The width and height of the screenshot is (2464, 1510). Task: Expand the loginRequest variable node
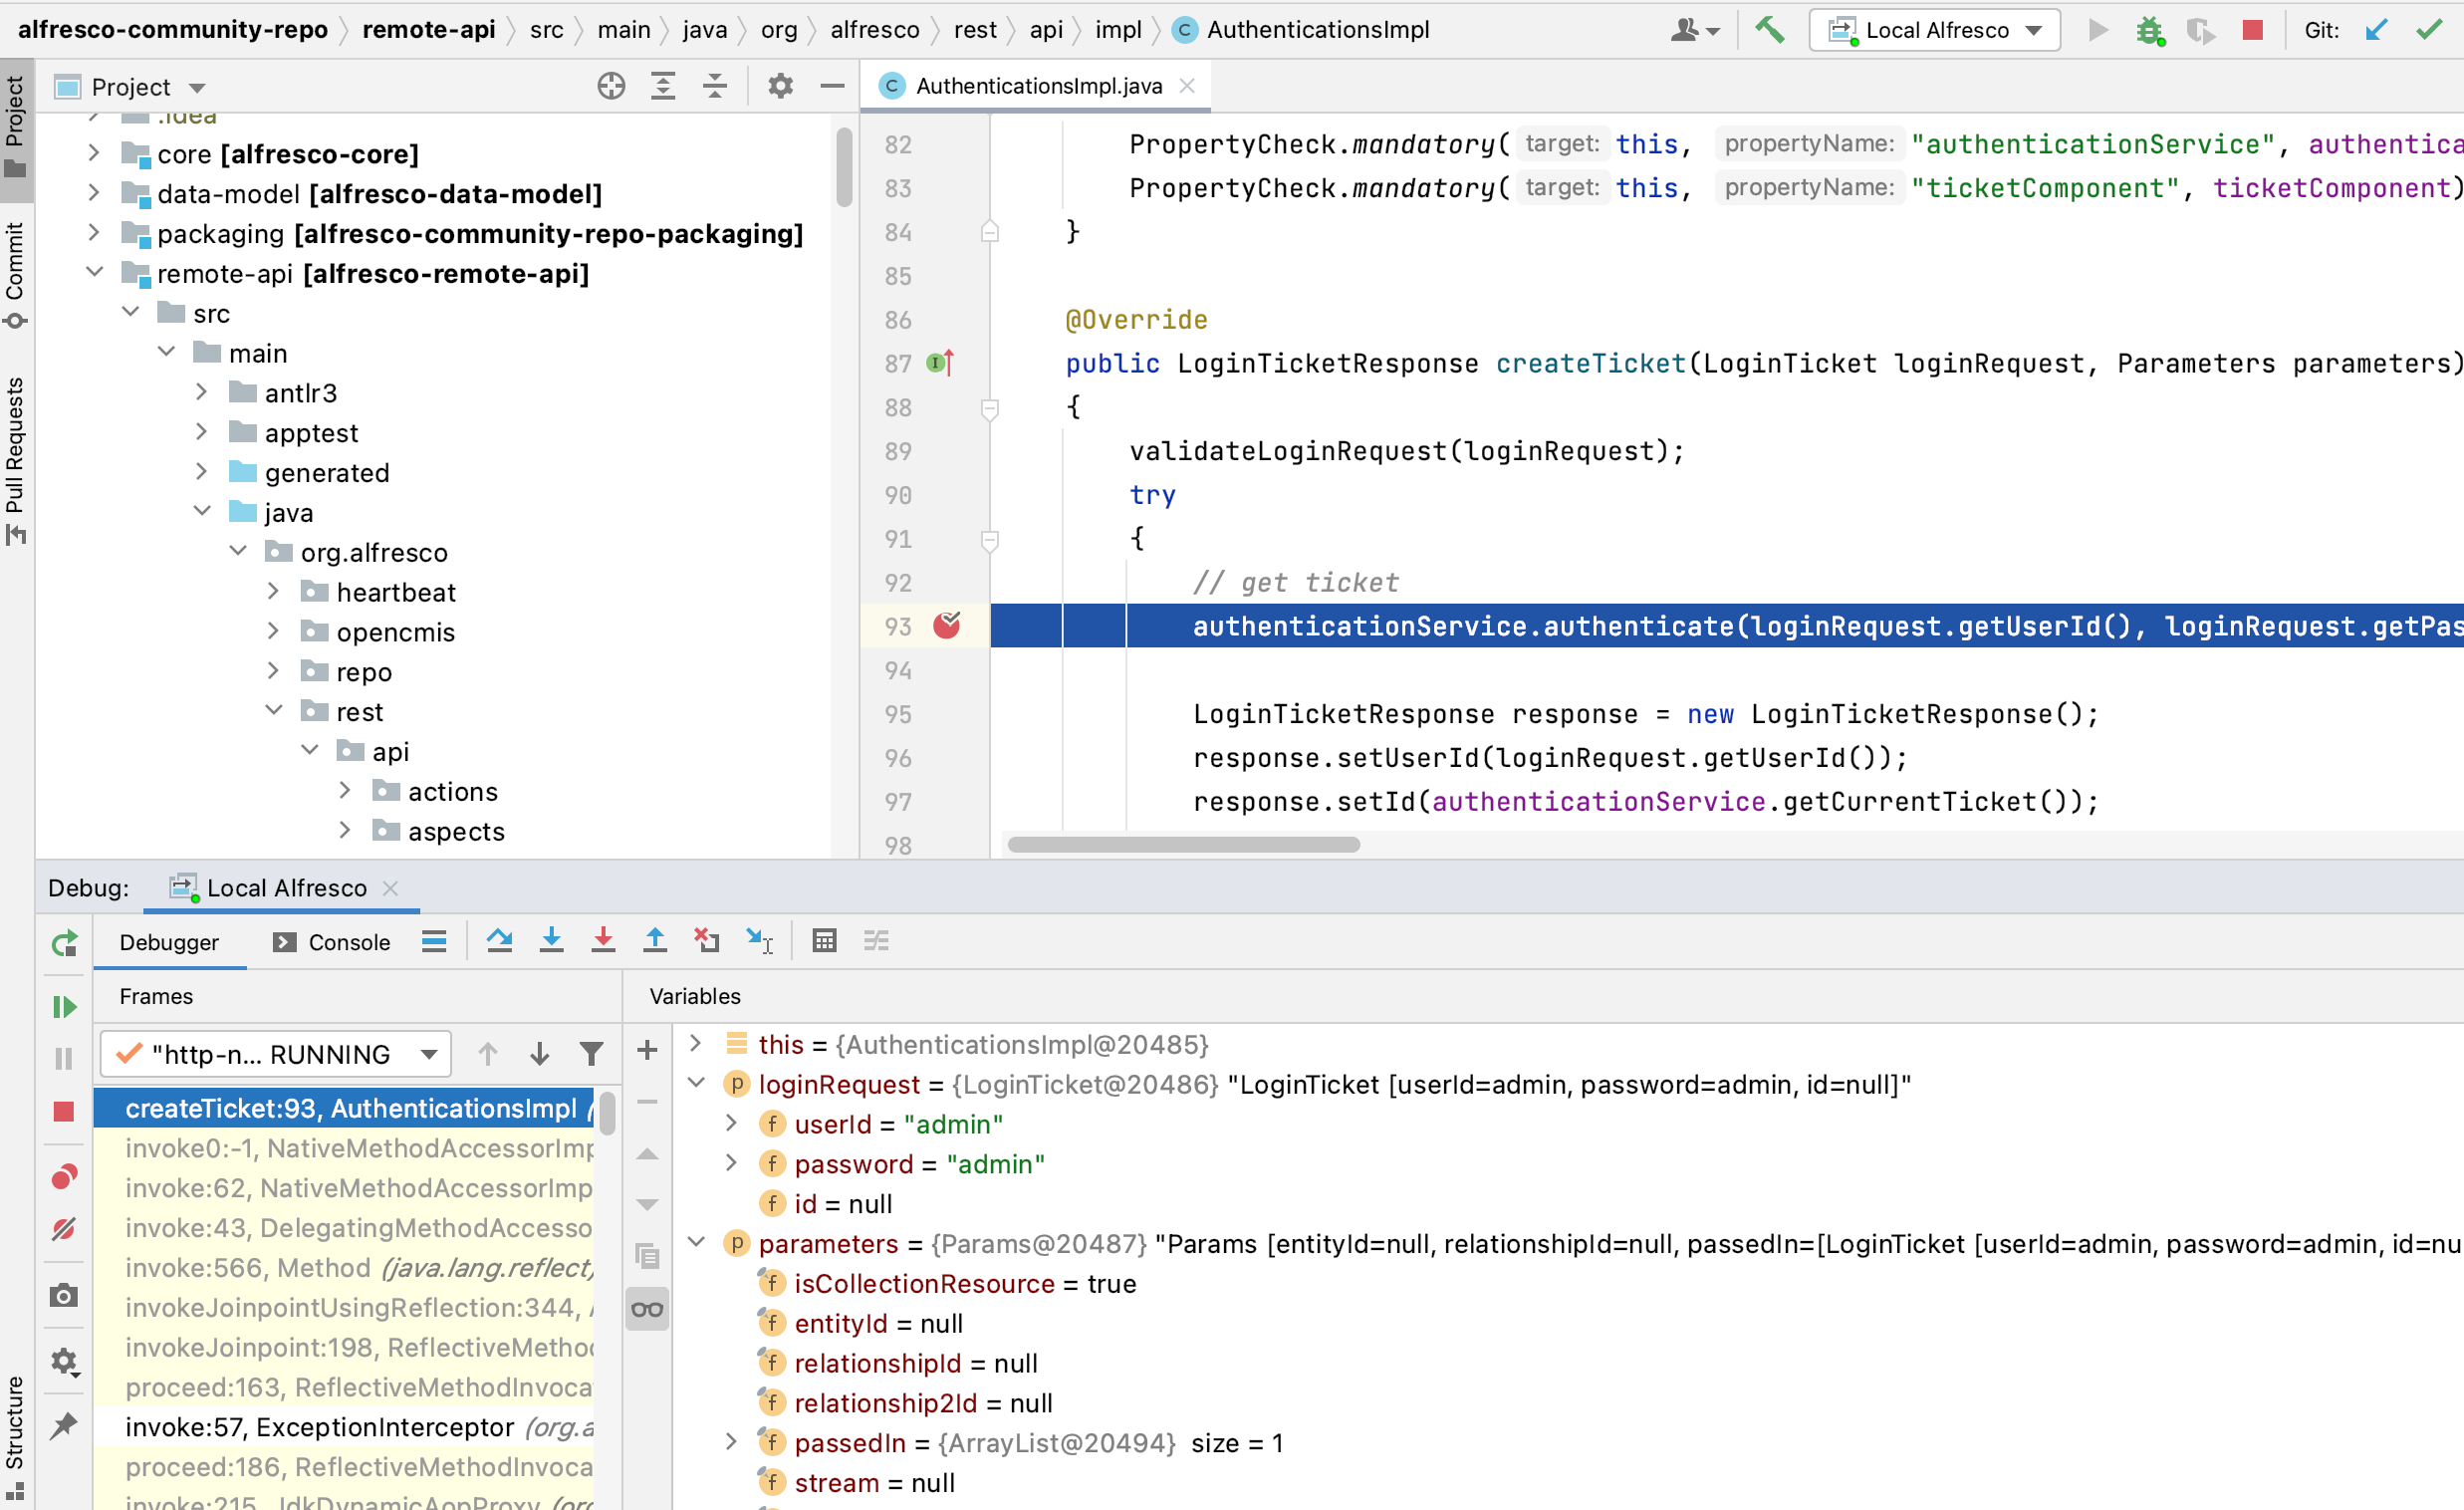696,1084
